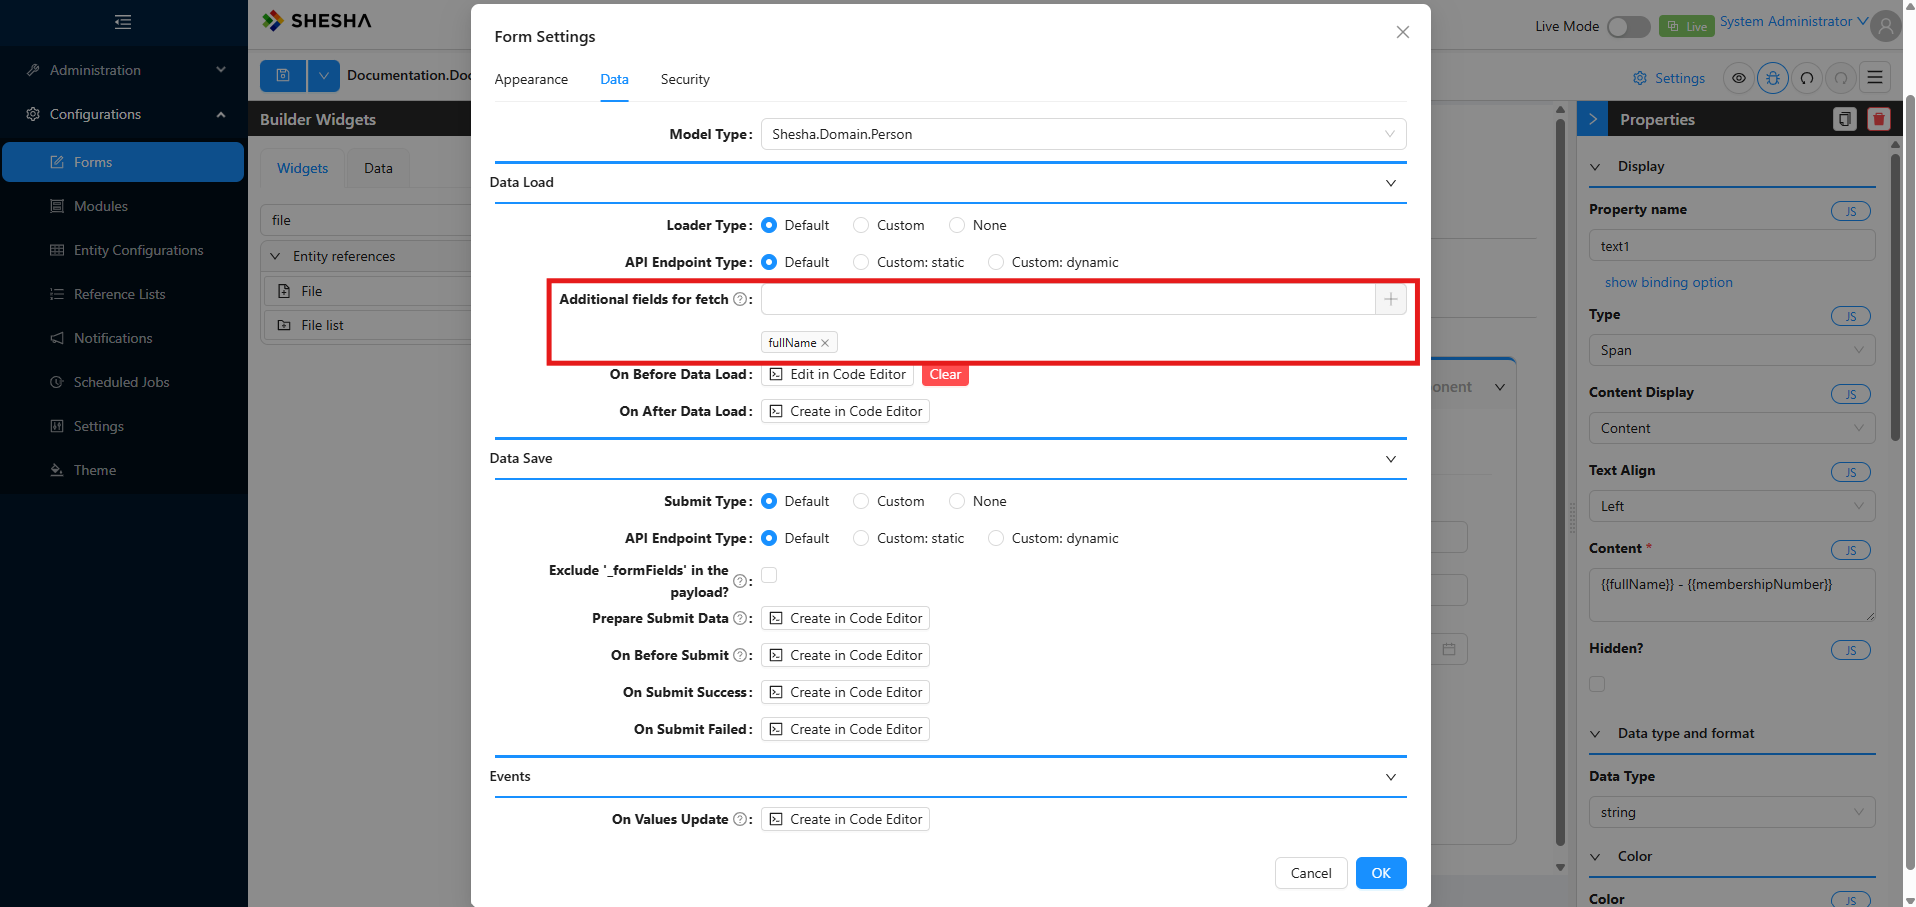Open the System Administrator menu
The height and width of the screenshot is (907, 1916).
pyautogui.click(x=1793, y=21)
